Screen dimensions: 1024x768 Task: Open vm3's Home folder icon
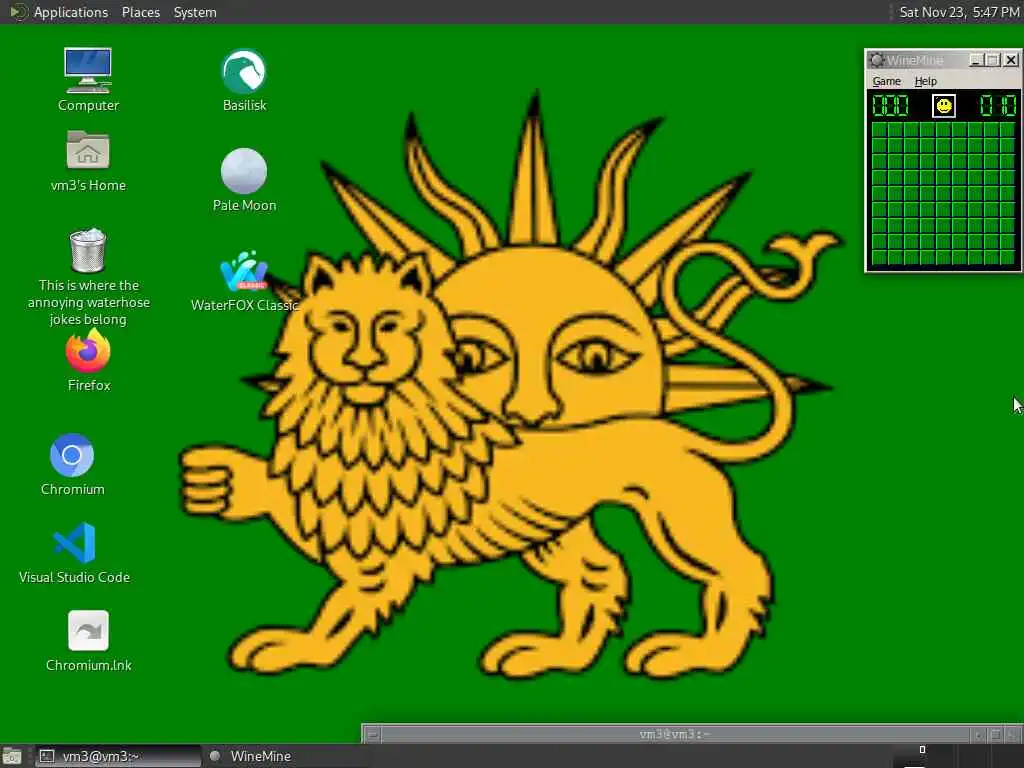point(88,150)
